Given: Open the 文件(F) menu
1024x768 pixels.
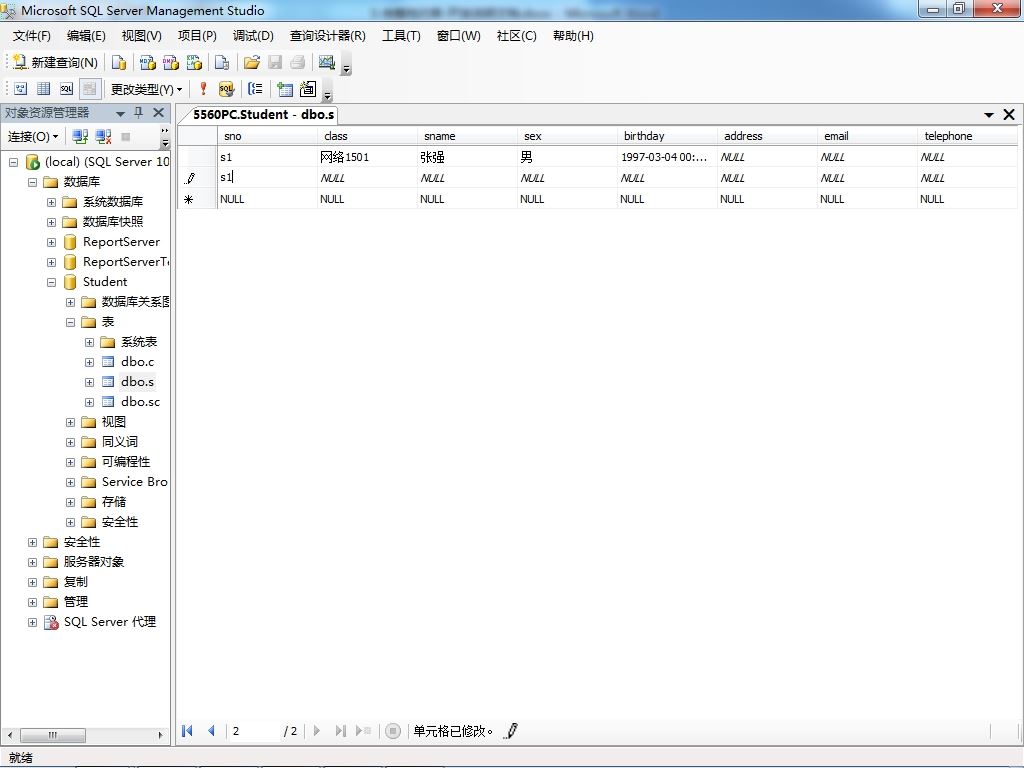Looking at the screenshot, I should 32,36.
